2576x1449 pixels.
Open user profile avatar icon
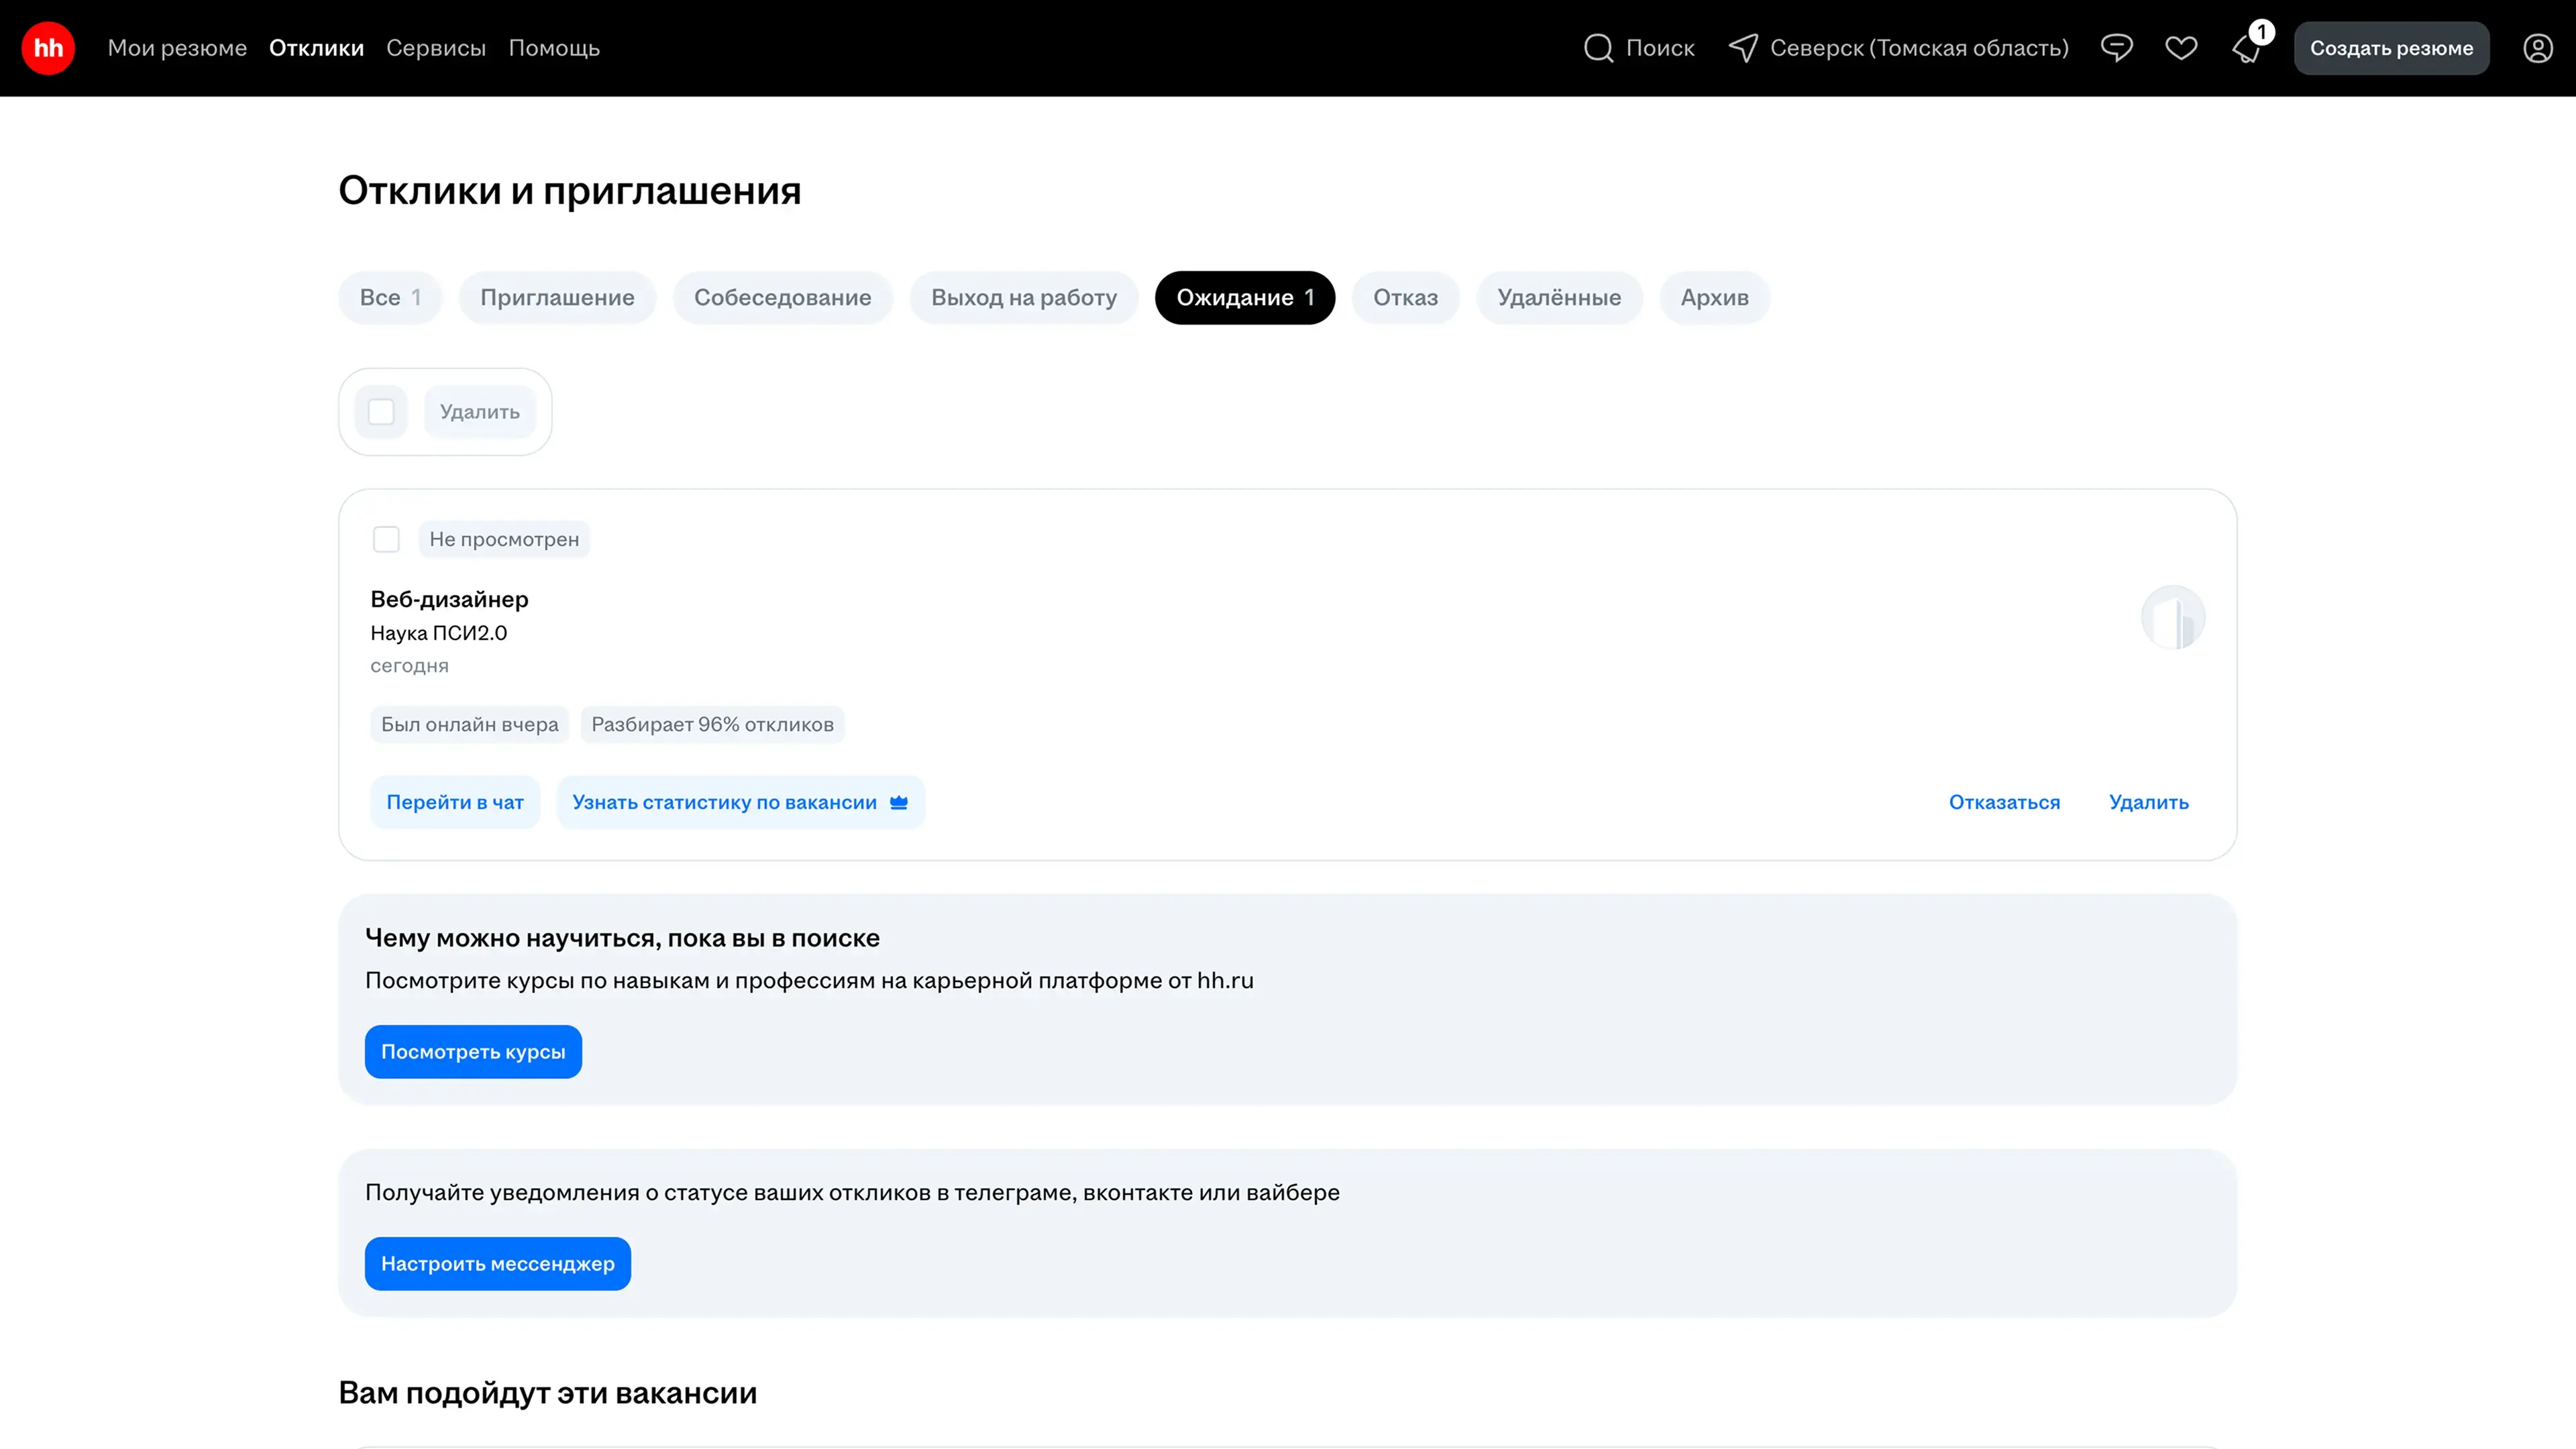(2537, 48)
